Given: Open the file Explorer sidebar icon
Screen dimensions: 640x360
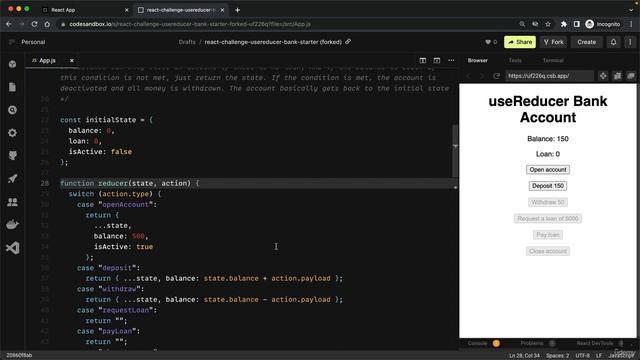Looking at the screenshot, I should click(x=13, y=87).
